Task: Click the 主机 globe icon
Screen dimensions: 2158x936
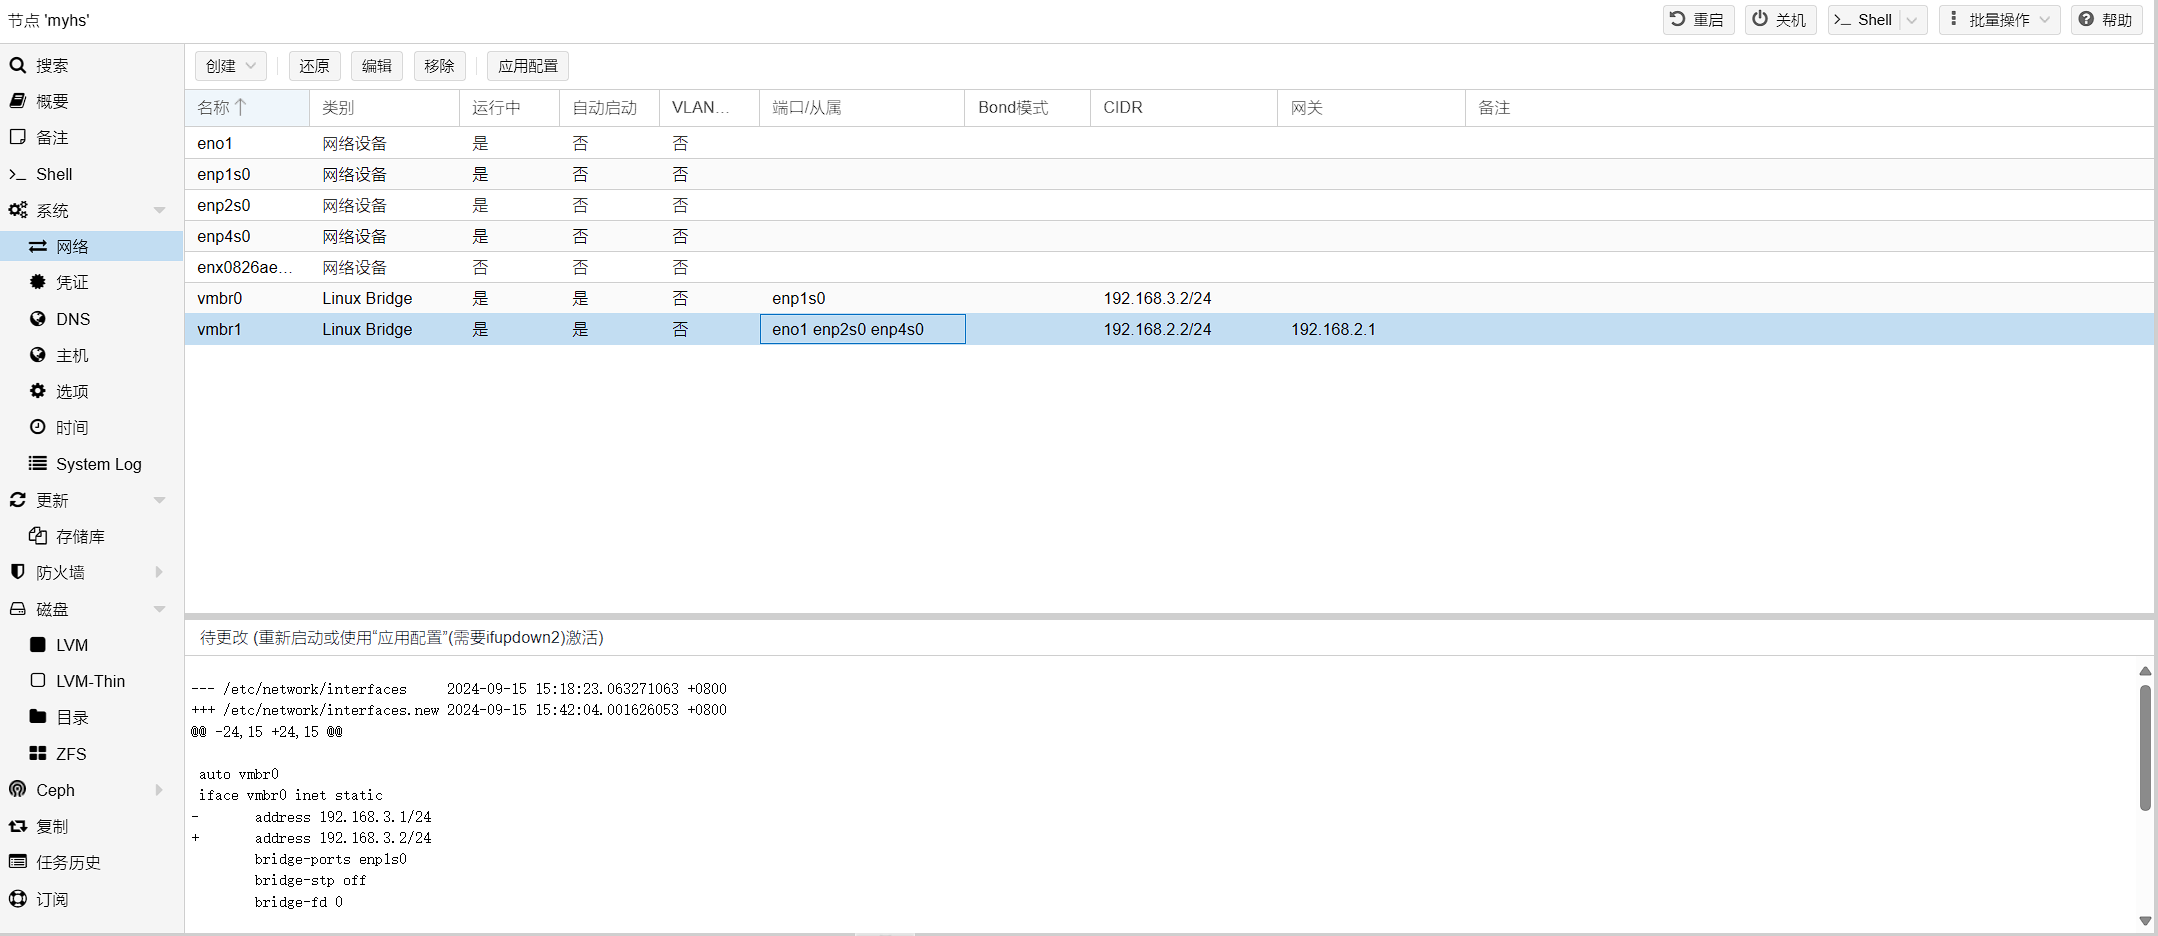Action: tap(38, 355)
